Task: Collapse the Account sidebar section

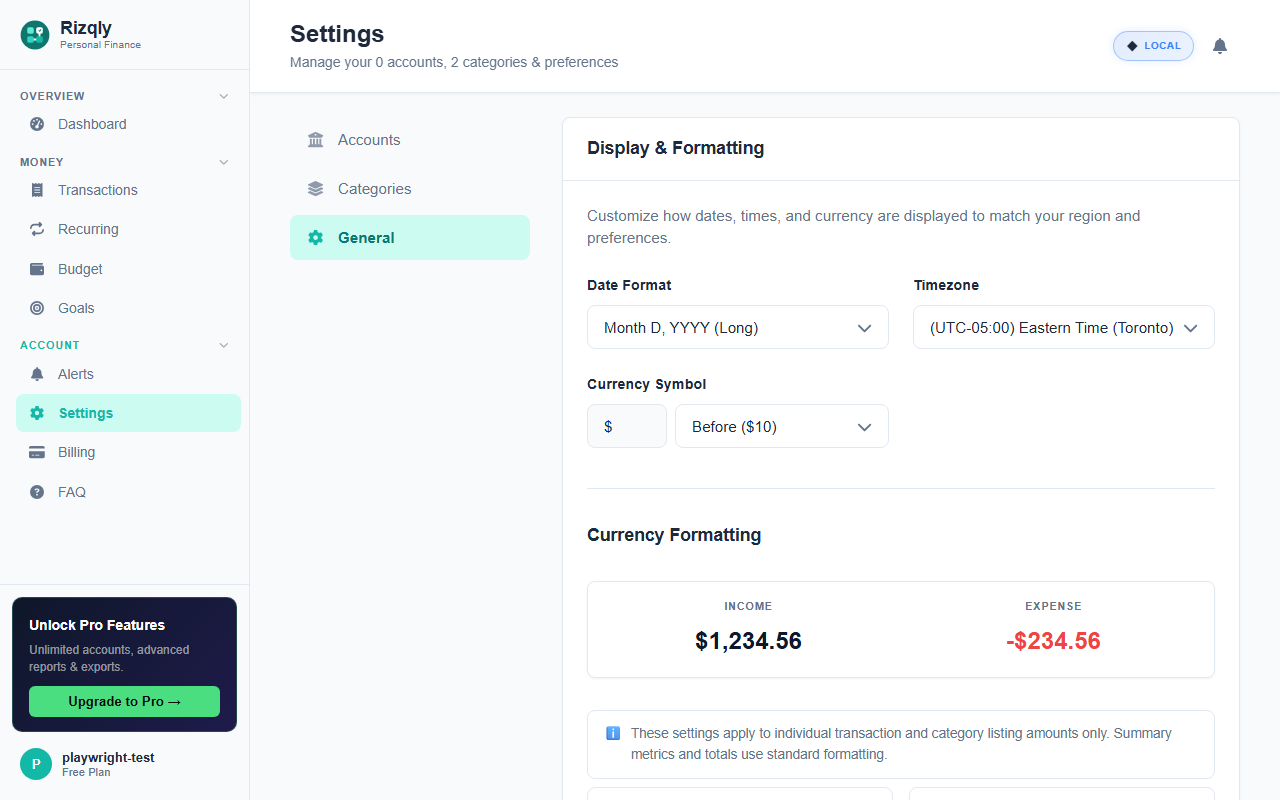Action: 224,345
